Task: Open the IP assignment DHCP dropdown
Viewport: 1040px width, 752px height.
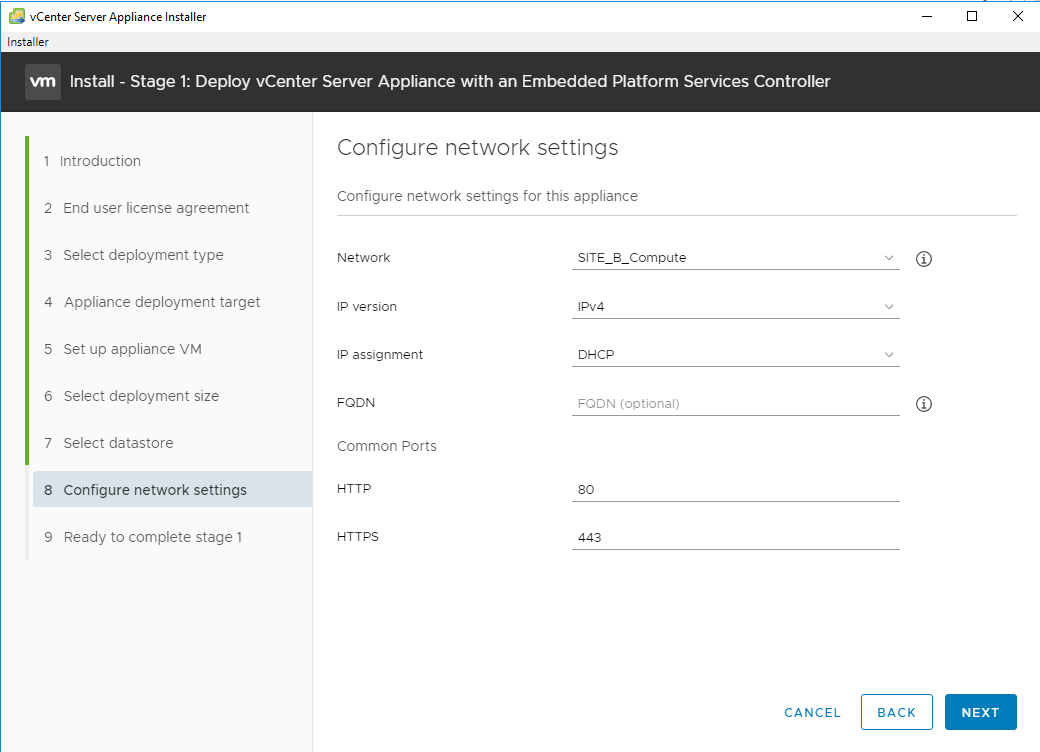Action: click(x=735, y=355)
